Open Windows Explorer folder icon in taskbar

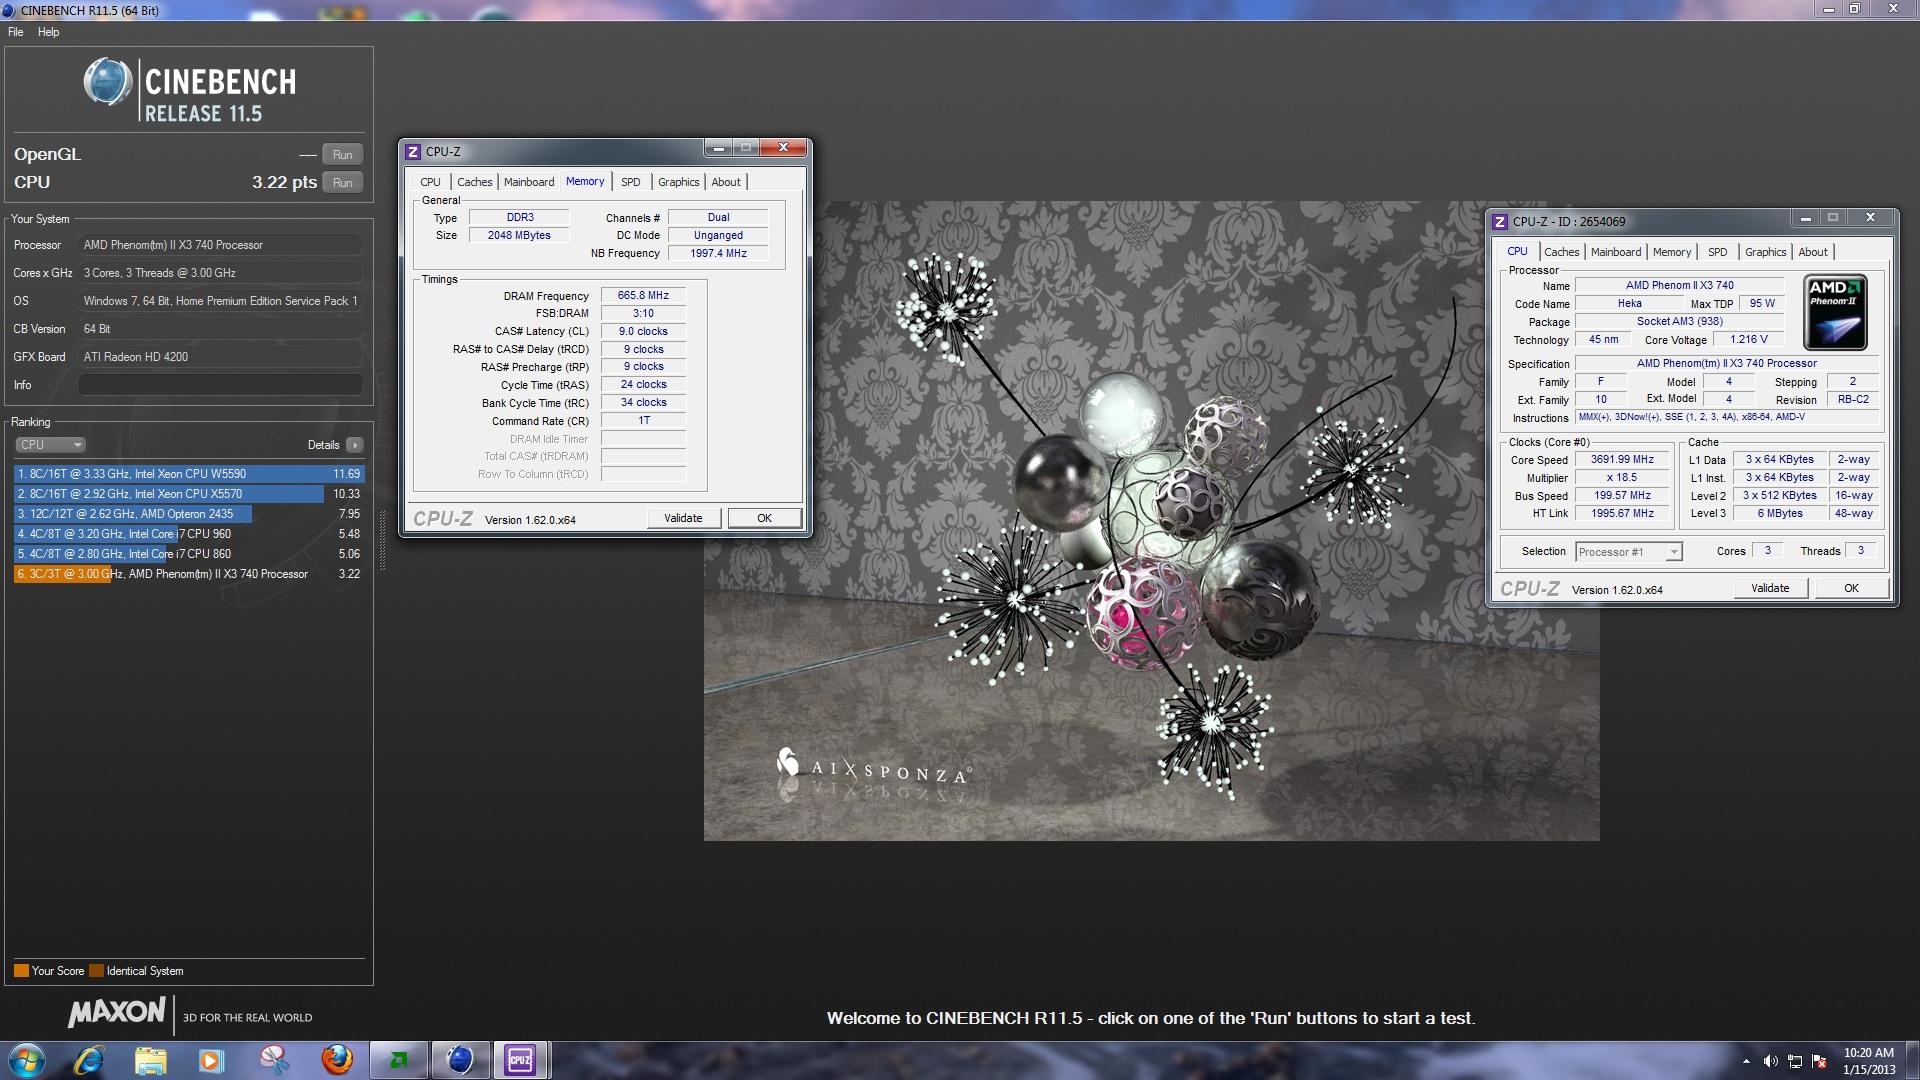(x=150, y=1060)
